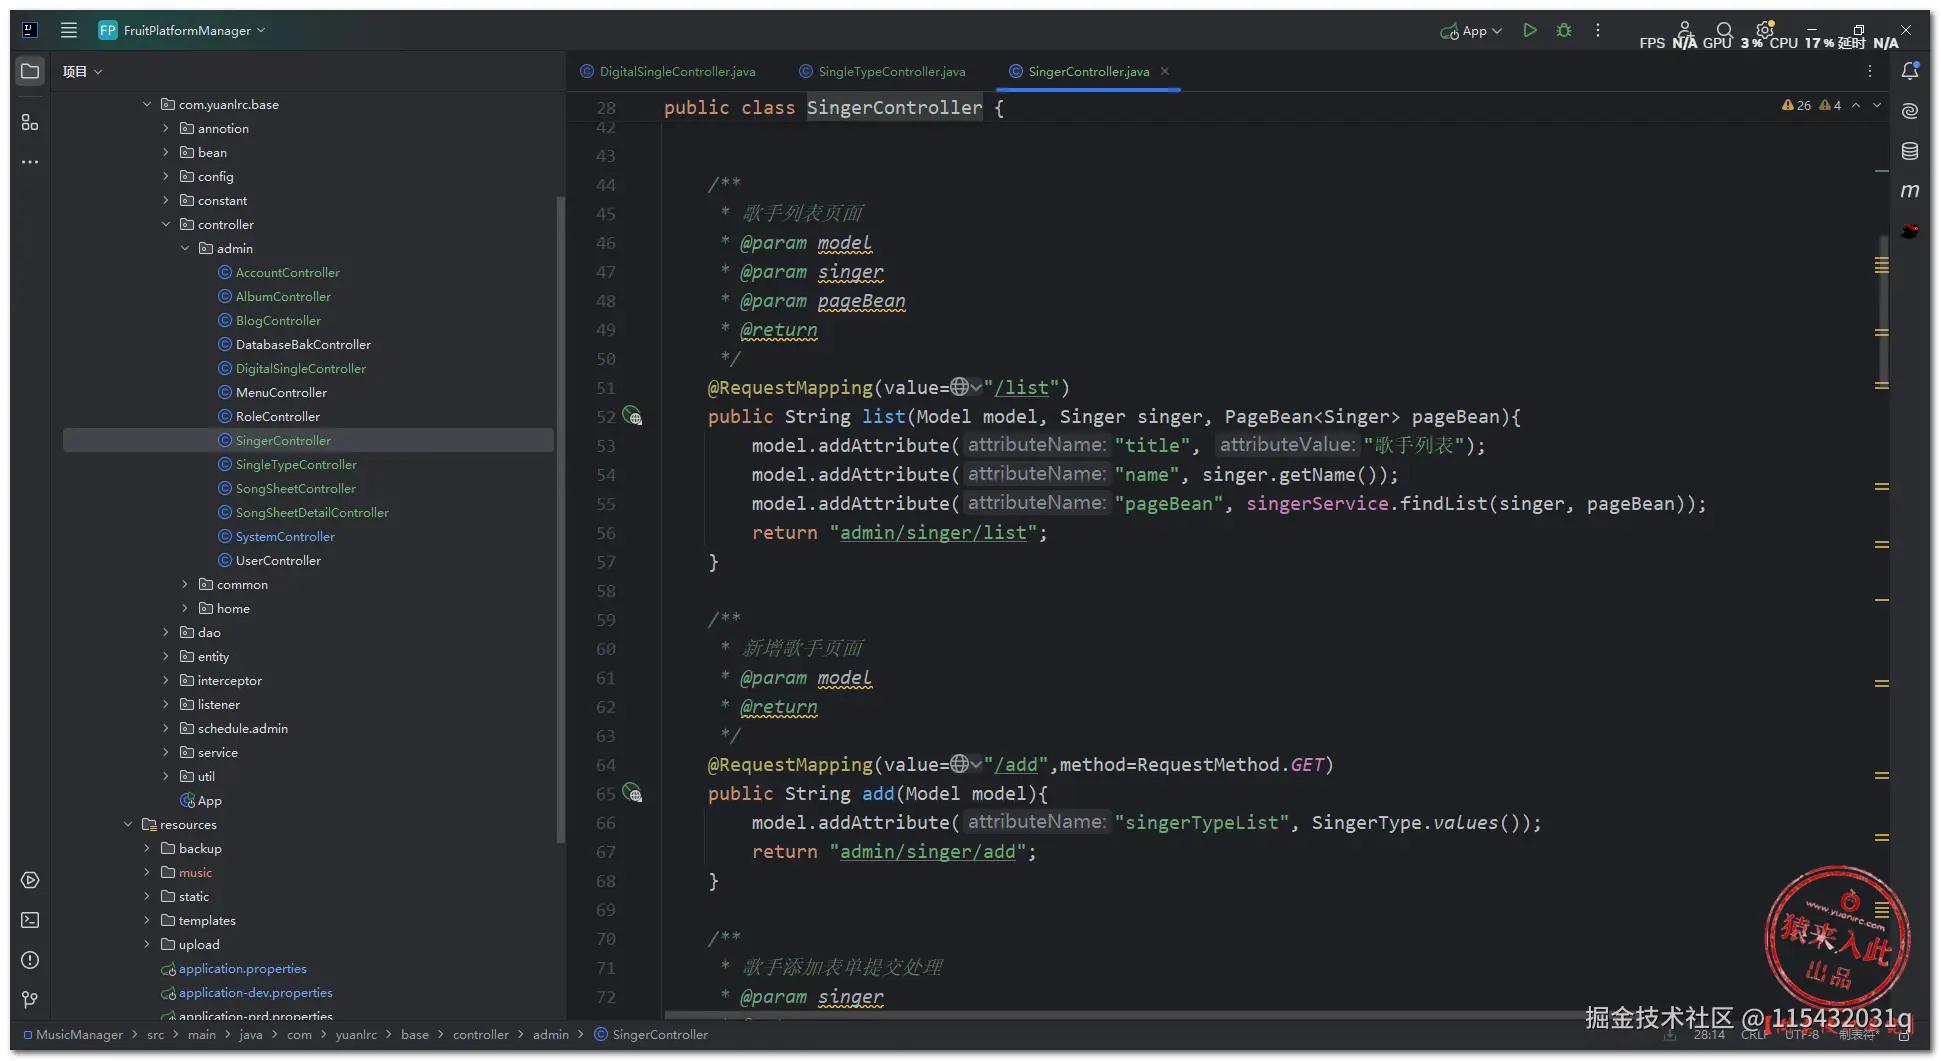The image size is (1941, 1061).
Task: Switch to DigitalSingleController.java tab
Action: 668,71
